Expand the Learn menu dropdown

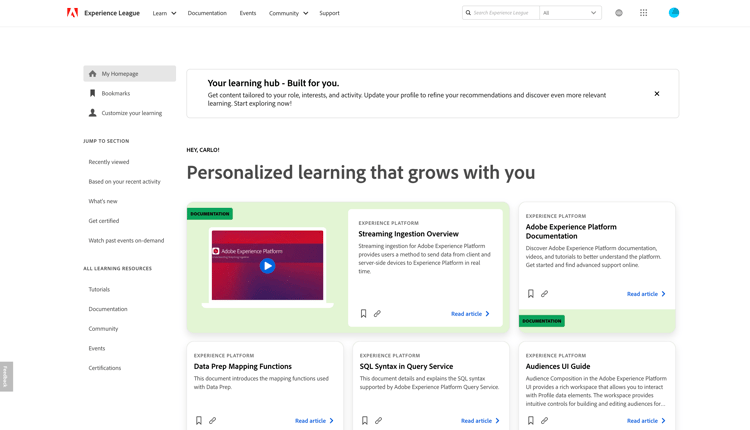(164, 13)
